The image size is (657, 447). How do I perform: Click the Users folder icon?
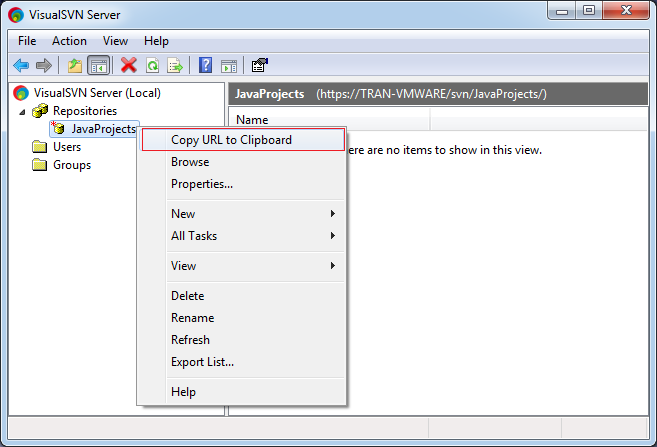39,147
